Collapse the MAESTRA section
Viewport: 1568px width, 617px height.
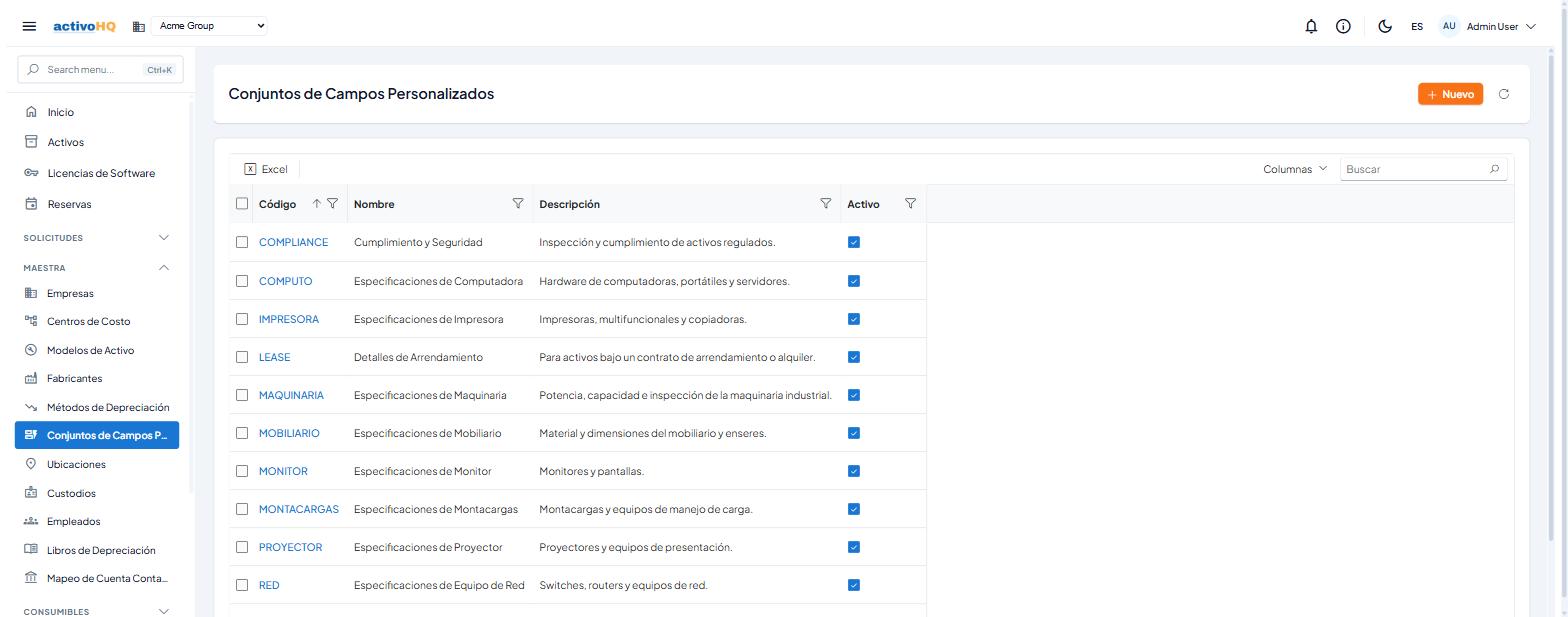pos(97,268)
